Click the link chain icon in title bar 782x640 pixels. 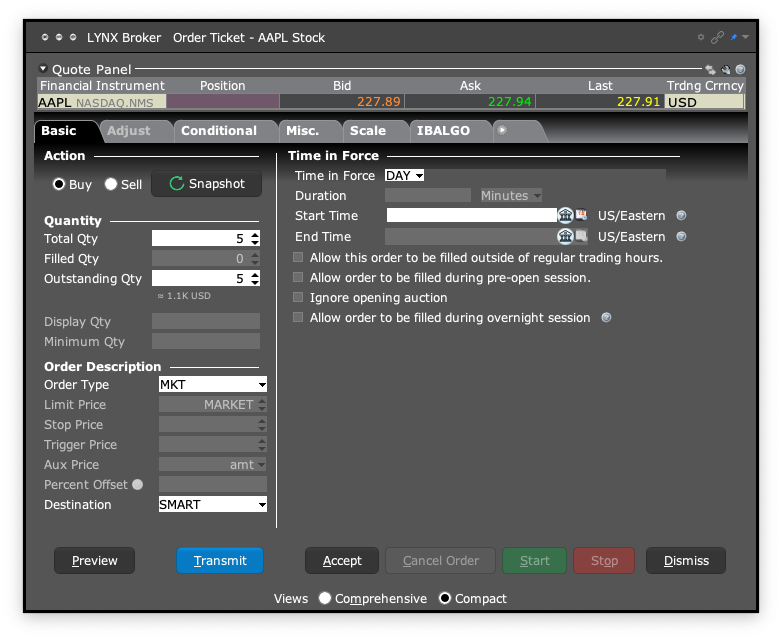tap(716, 38)
